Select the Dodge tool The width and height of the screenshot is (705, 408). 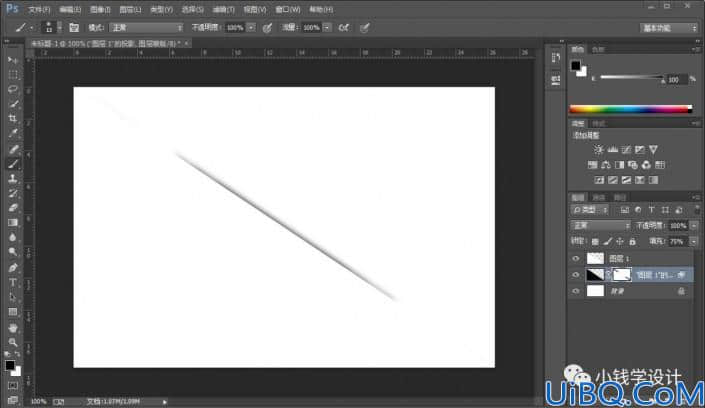pos(13,252)
